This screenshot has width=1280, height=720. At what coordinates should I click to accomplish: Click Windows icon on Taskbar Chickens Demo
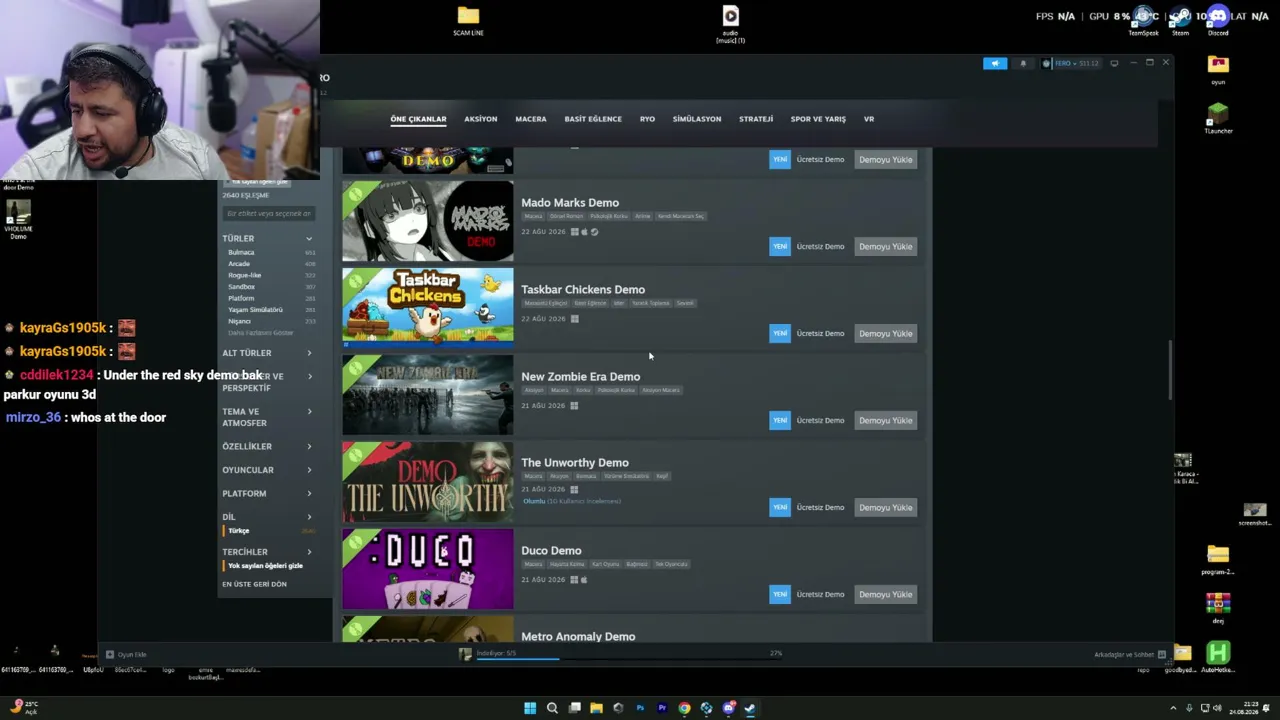pyautogui.click(x=574, y=319)
